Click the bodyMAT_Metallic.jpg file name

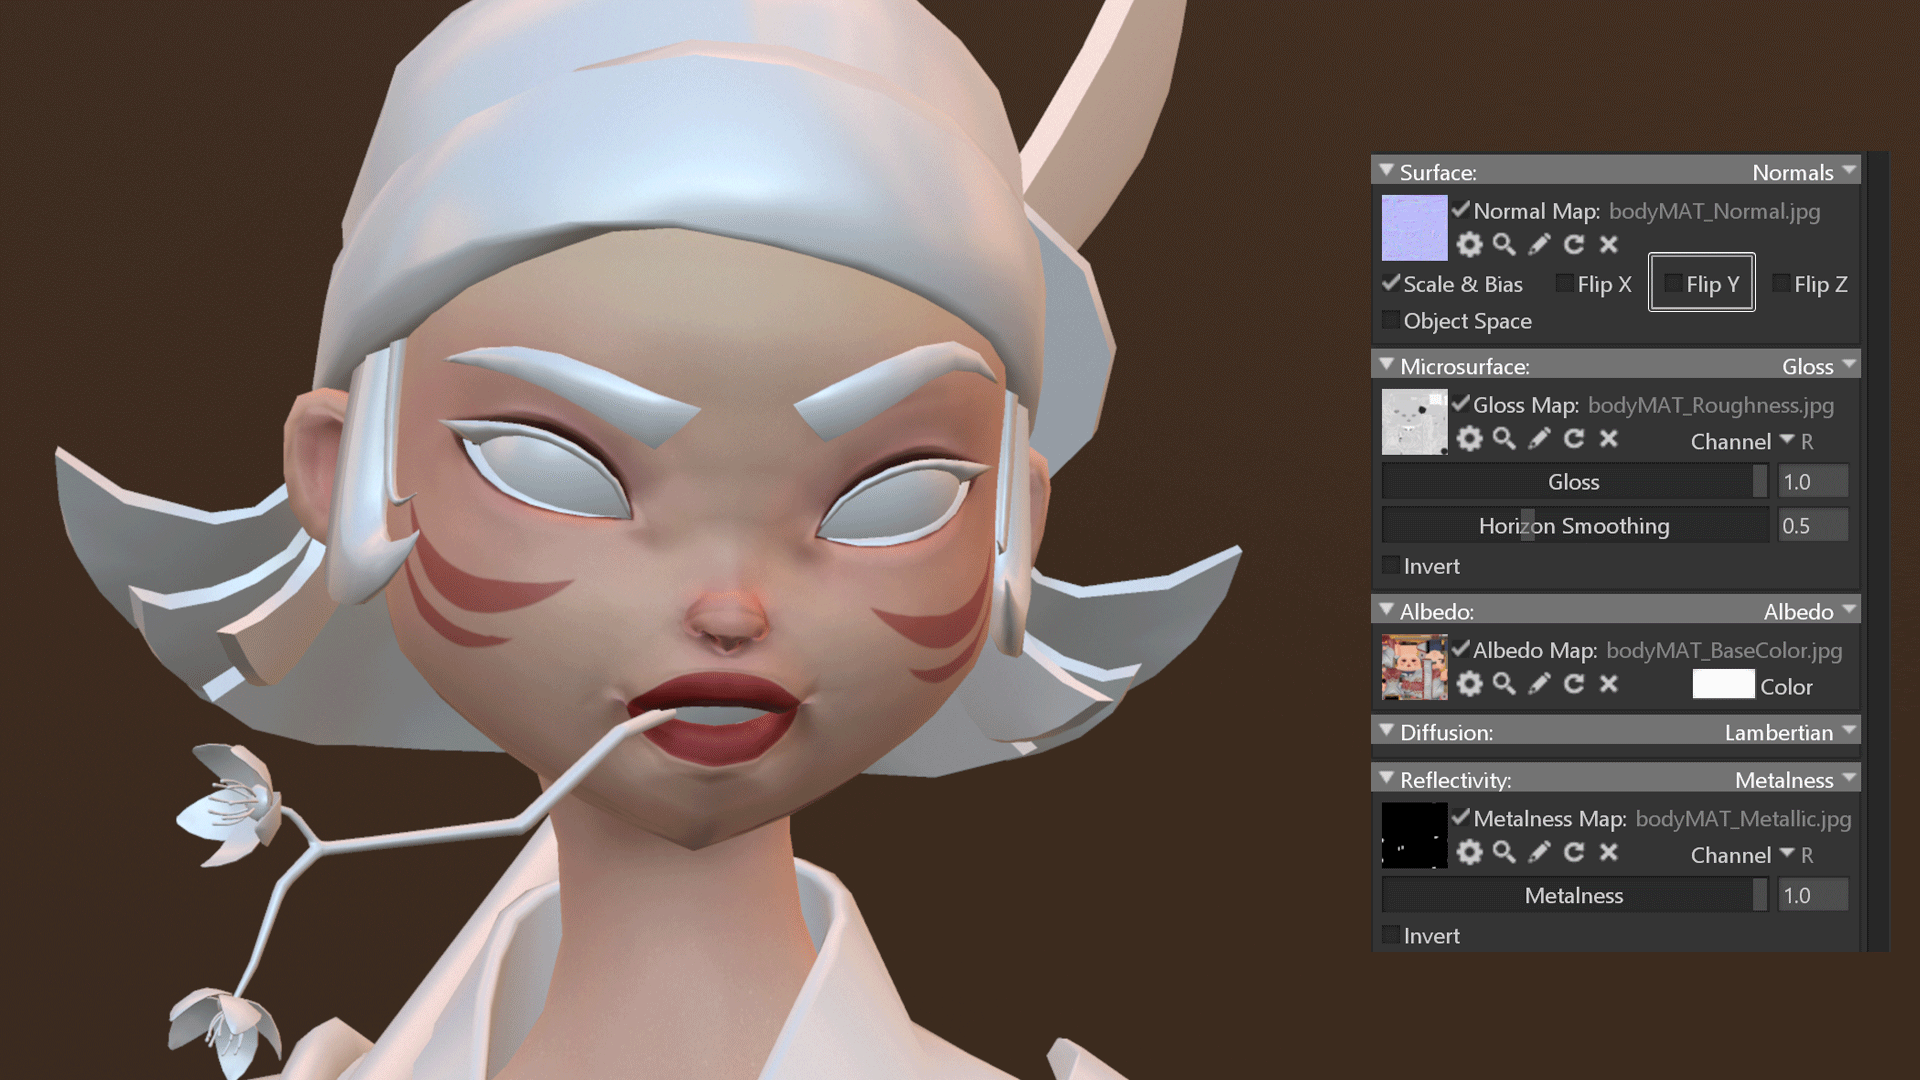[x=1743, y=818]
